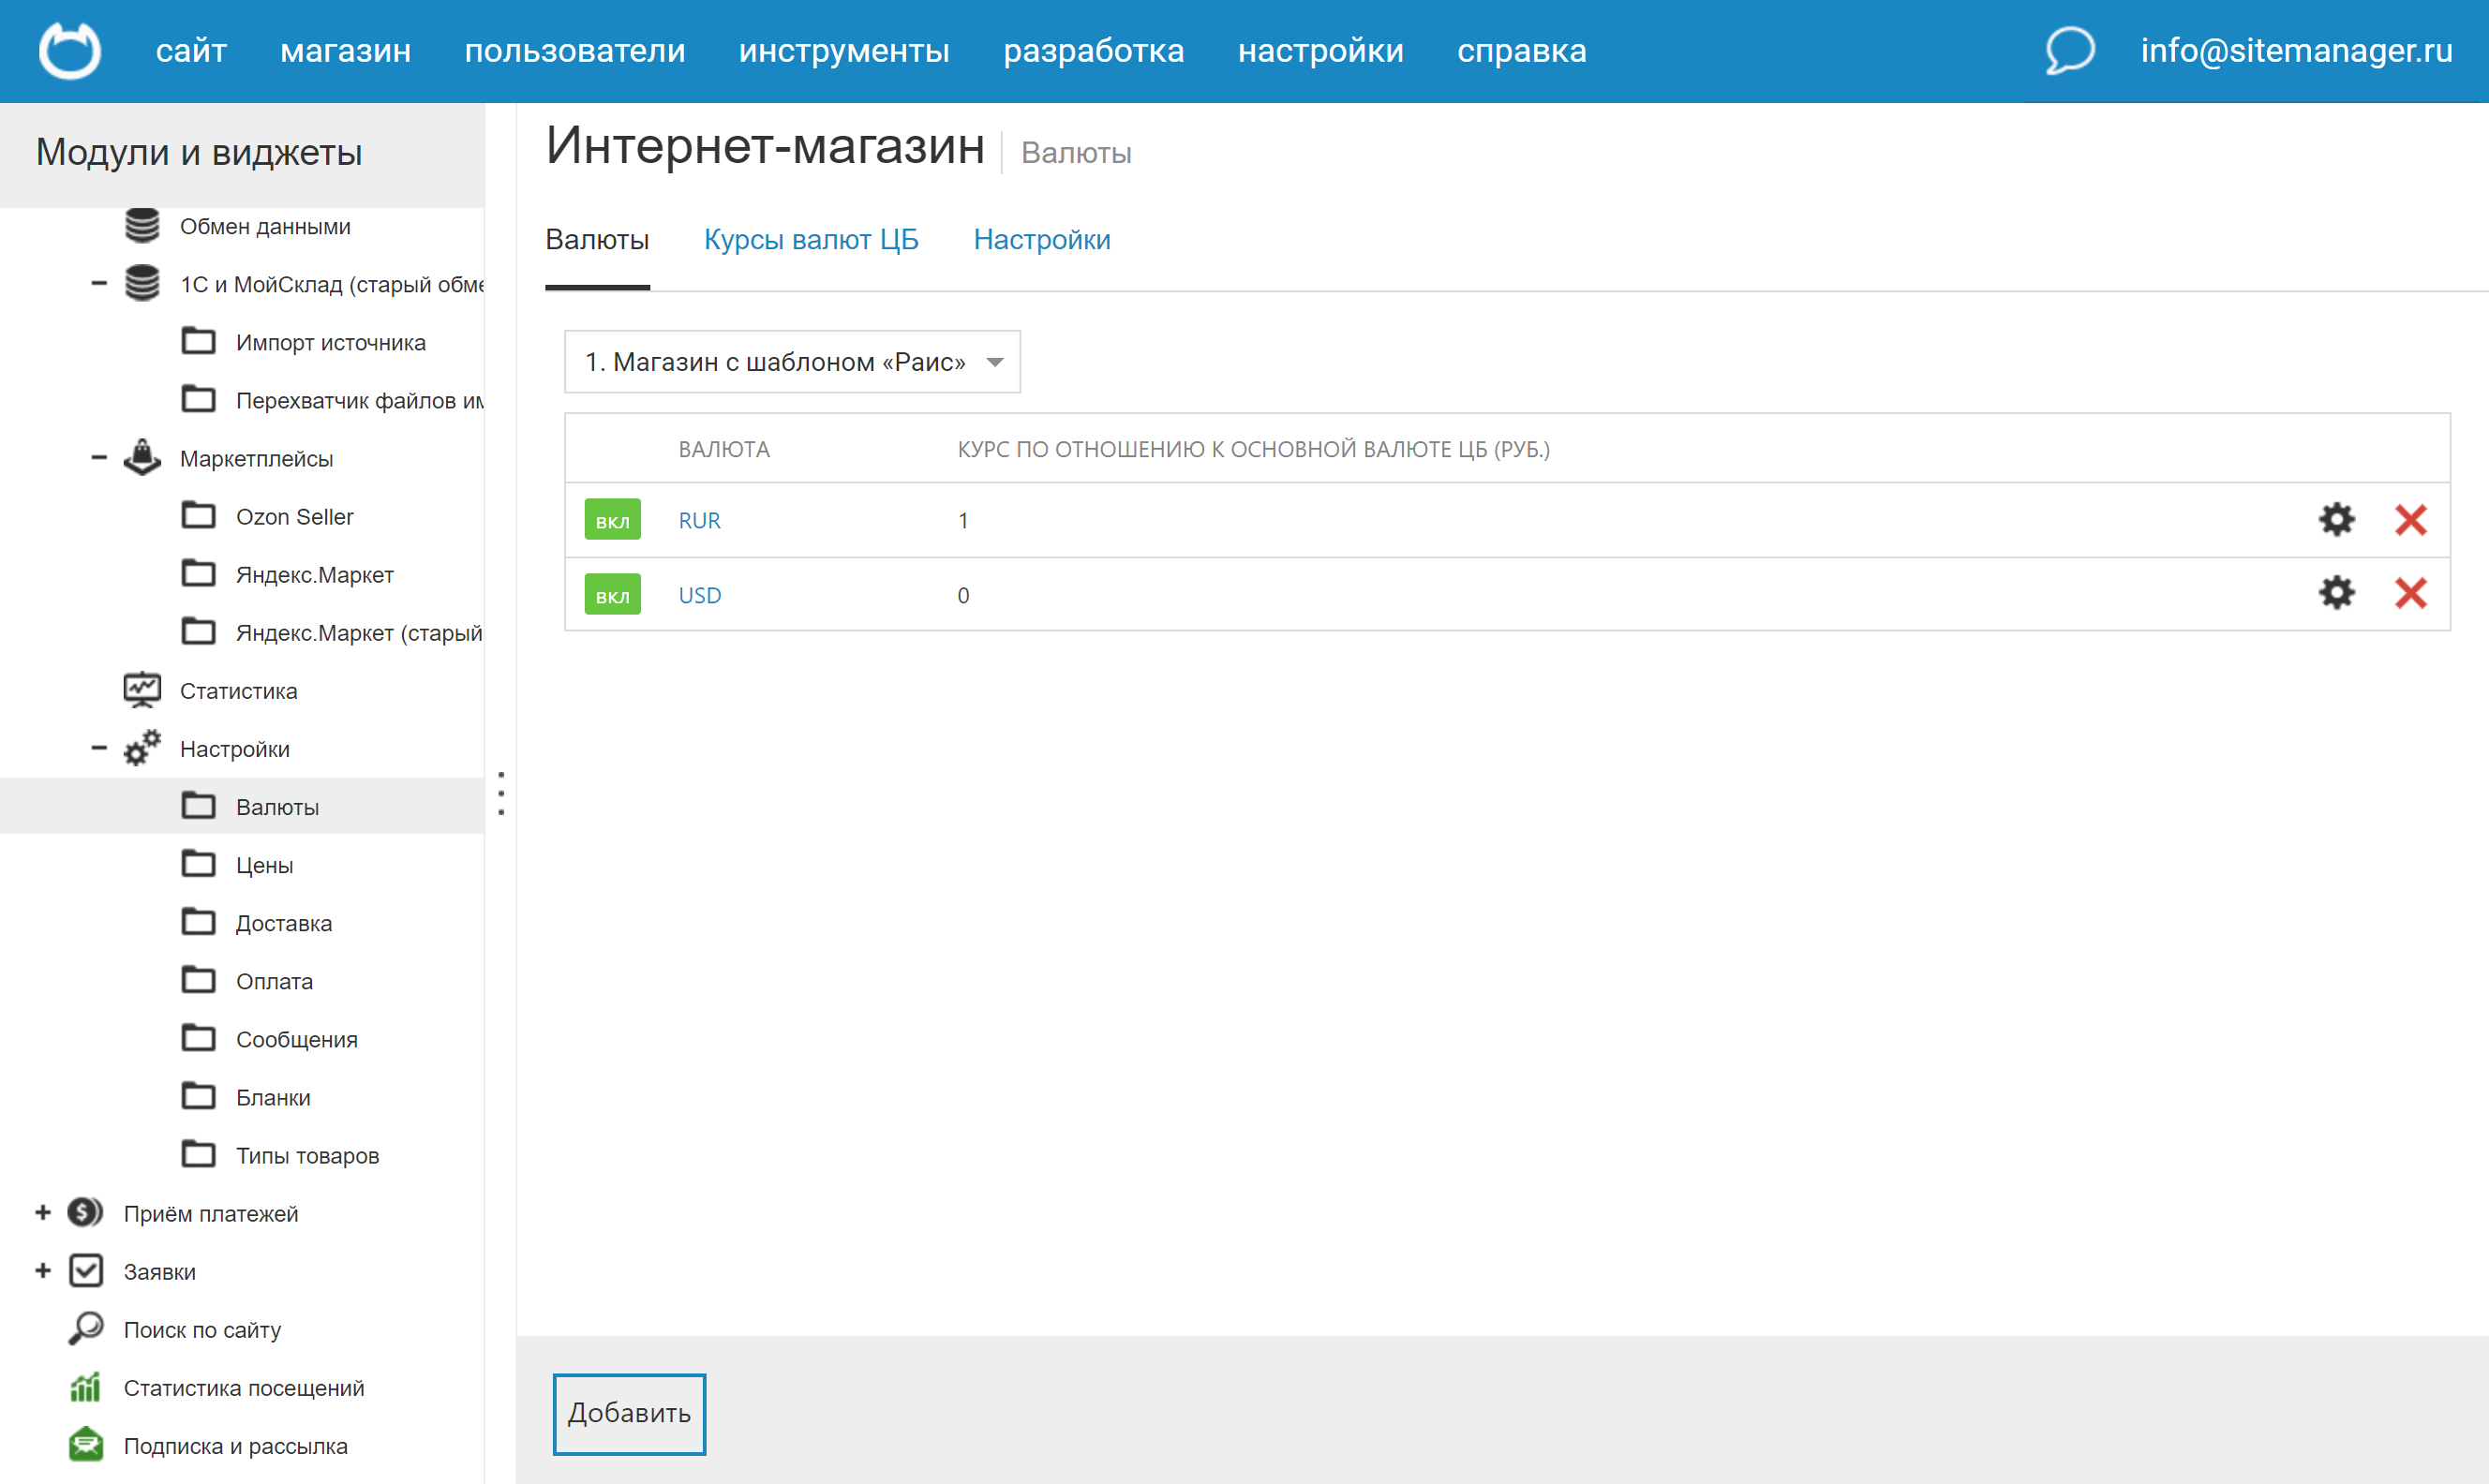Open Статистика module with chart icon
Image resolution: width=2489 pixels, height=1484 pixels.
(238, 691)
